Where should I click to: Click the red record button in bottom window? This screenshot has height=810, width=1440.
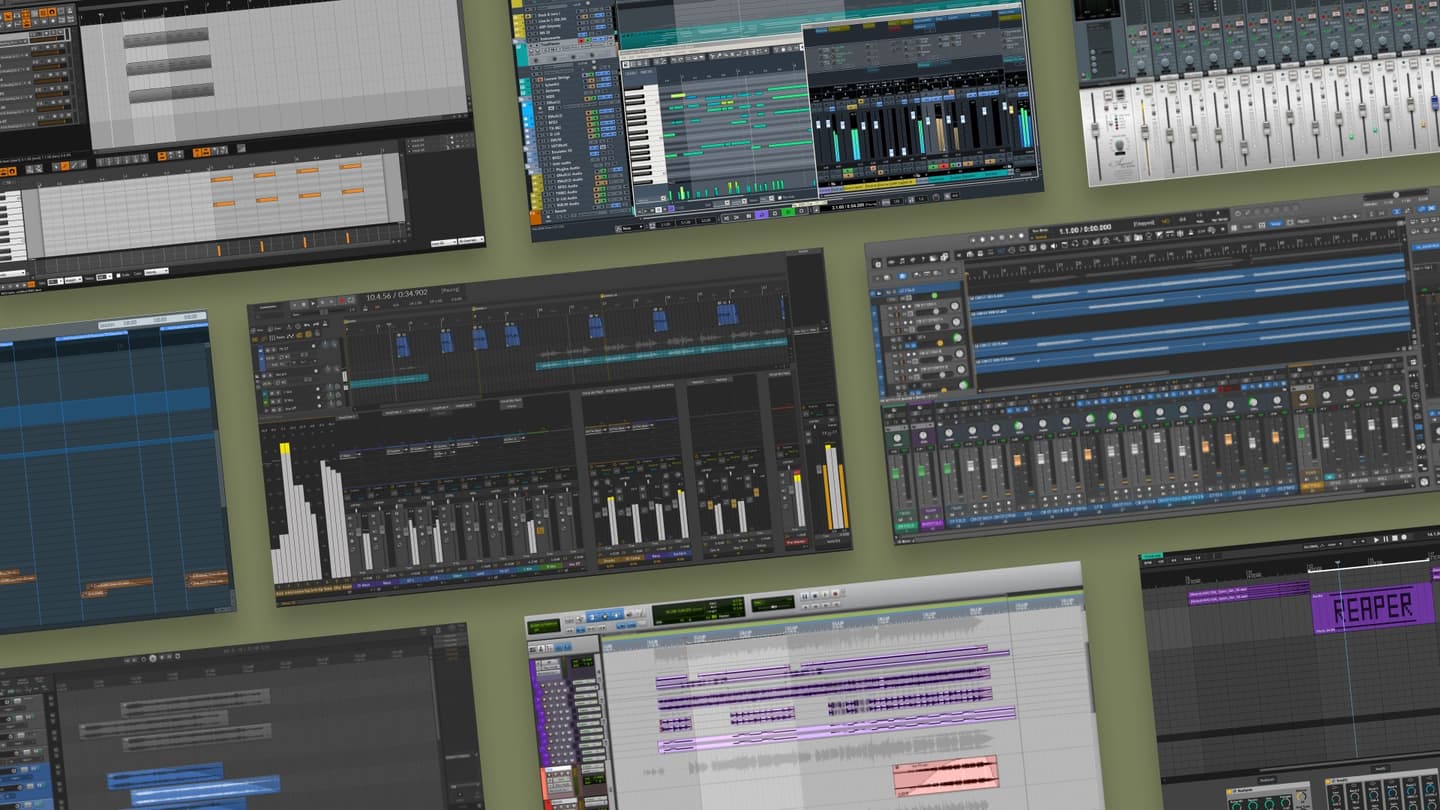tap(836, 593)
